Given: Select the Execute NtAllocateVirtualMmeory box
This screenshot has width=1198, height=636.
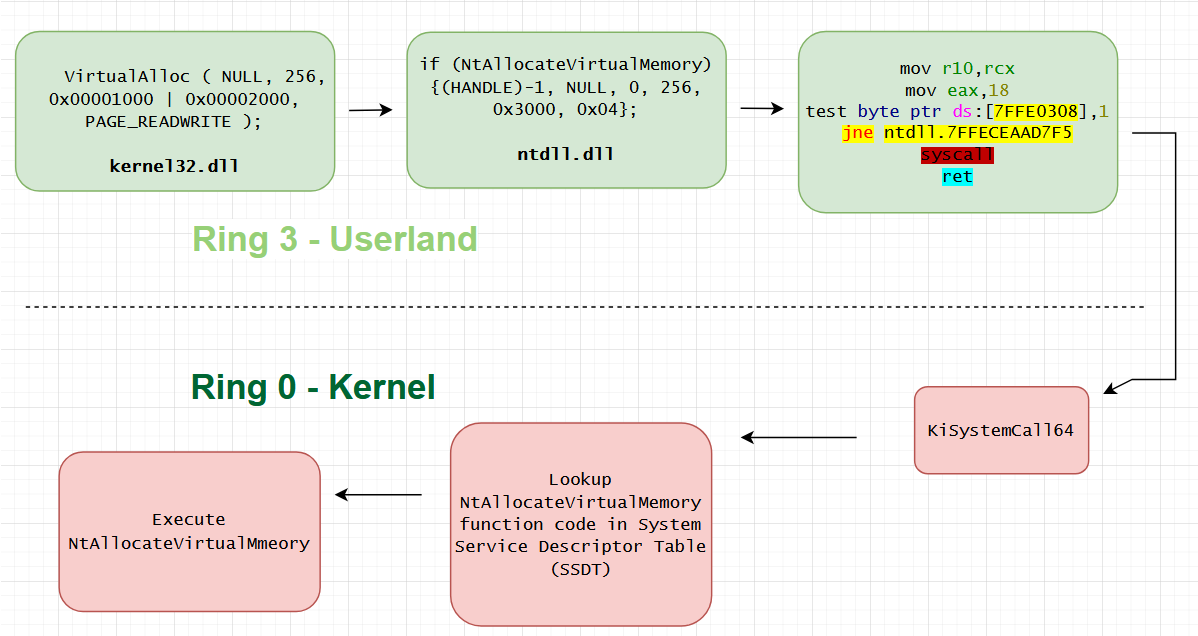Looking at the screenshot, I should point(189,531).
